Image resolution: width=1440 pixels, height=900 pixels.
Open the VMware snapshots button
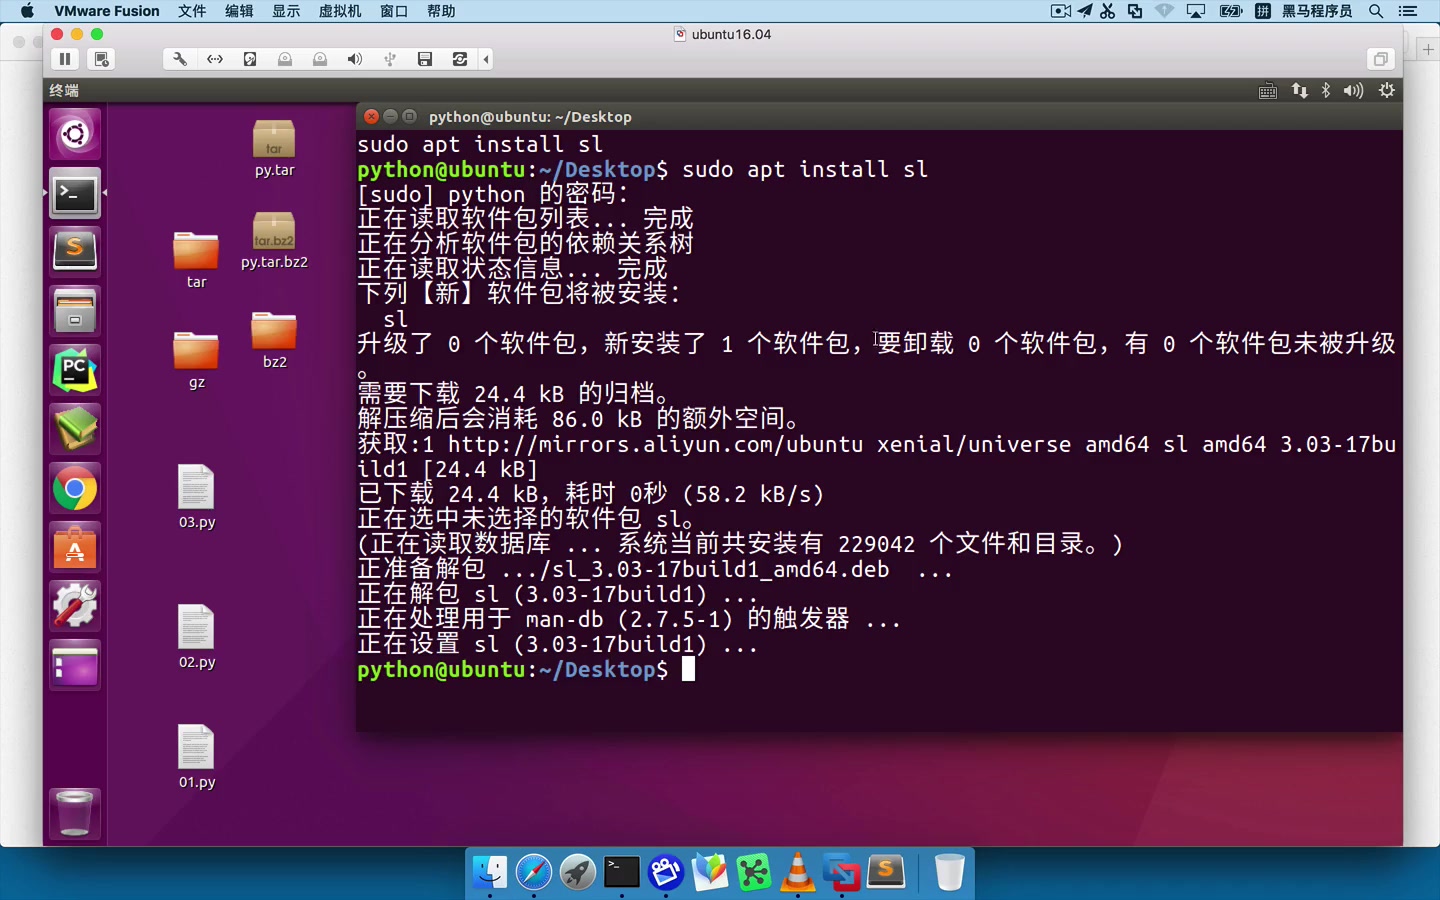click(101, 59)
